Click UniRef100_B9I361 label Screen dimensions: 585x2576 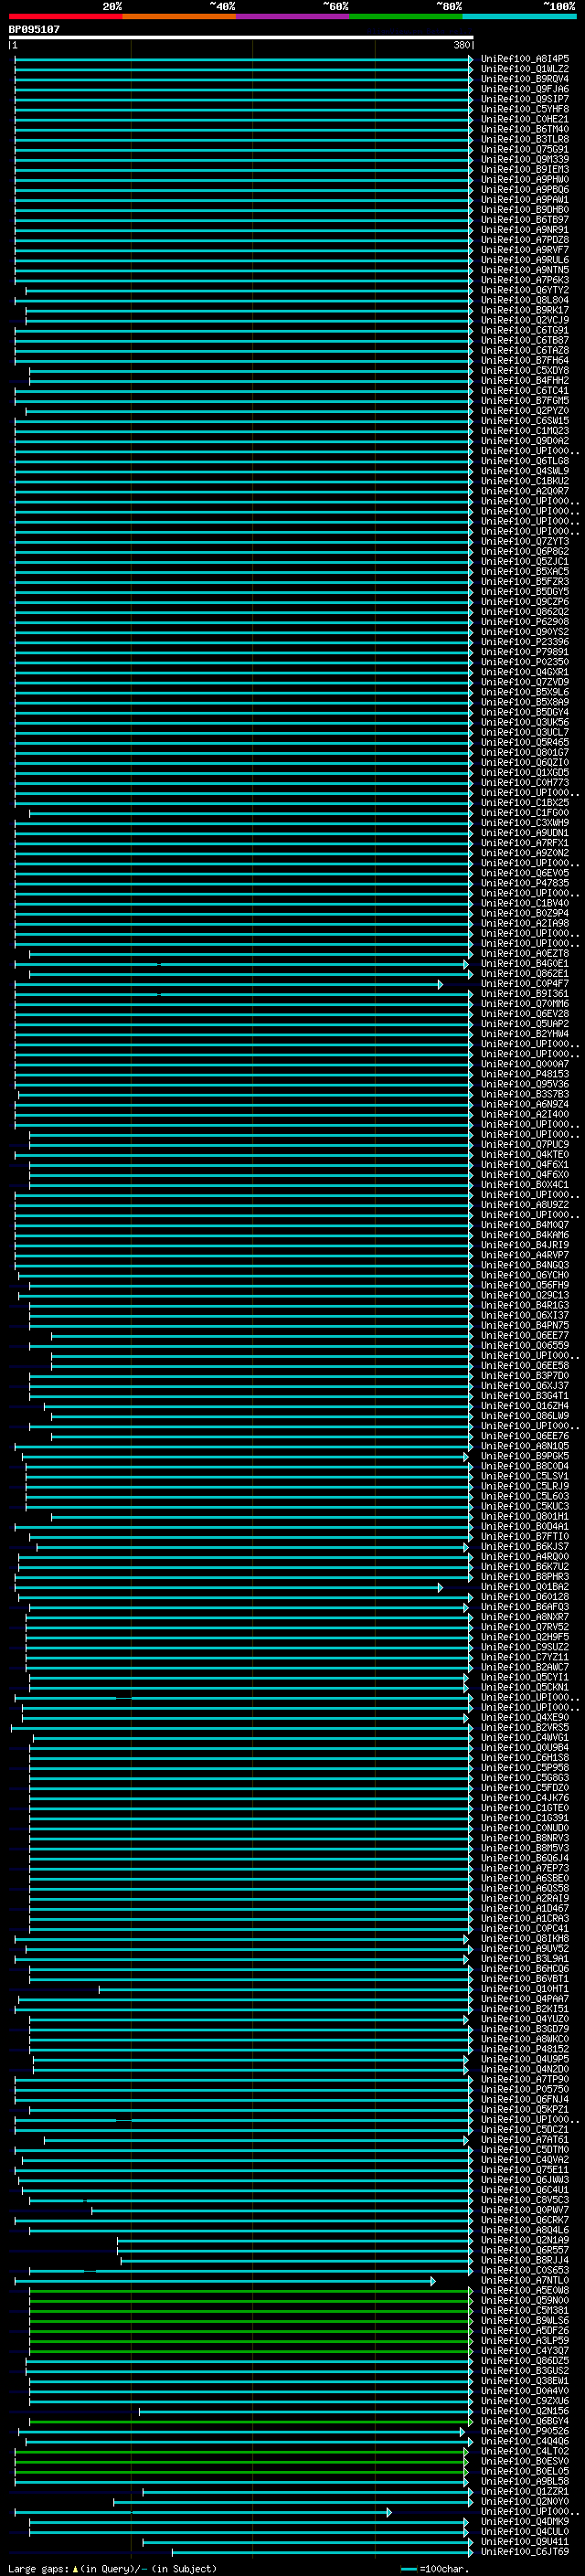tap(525, 994)
